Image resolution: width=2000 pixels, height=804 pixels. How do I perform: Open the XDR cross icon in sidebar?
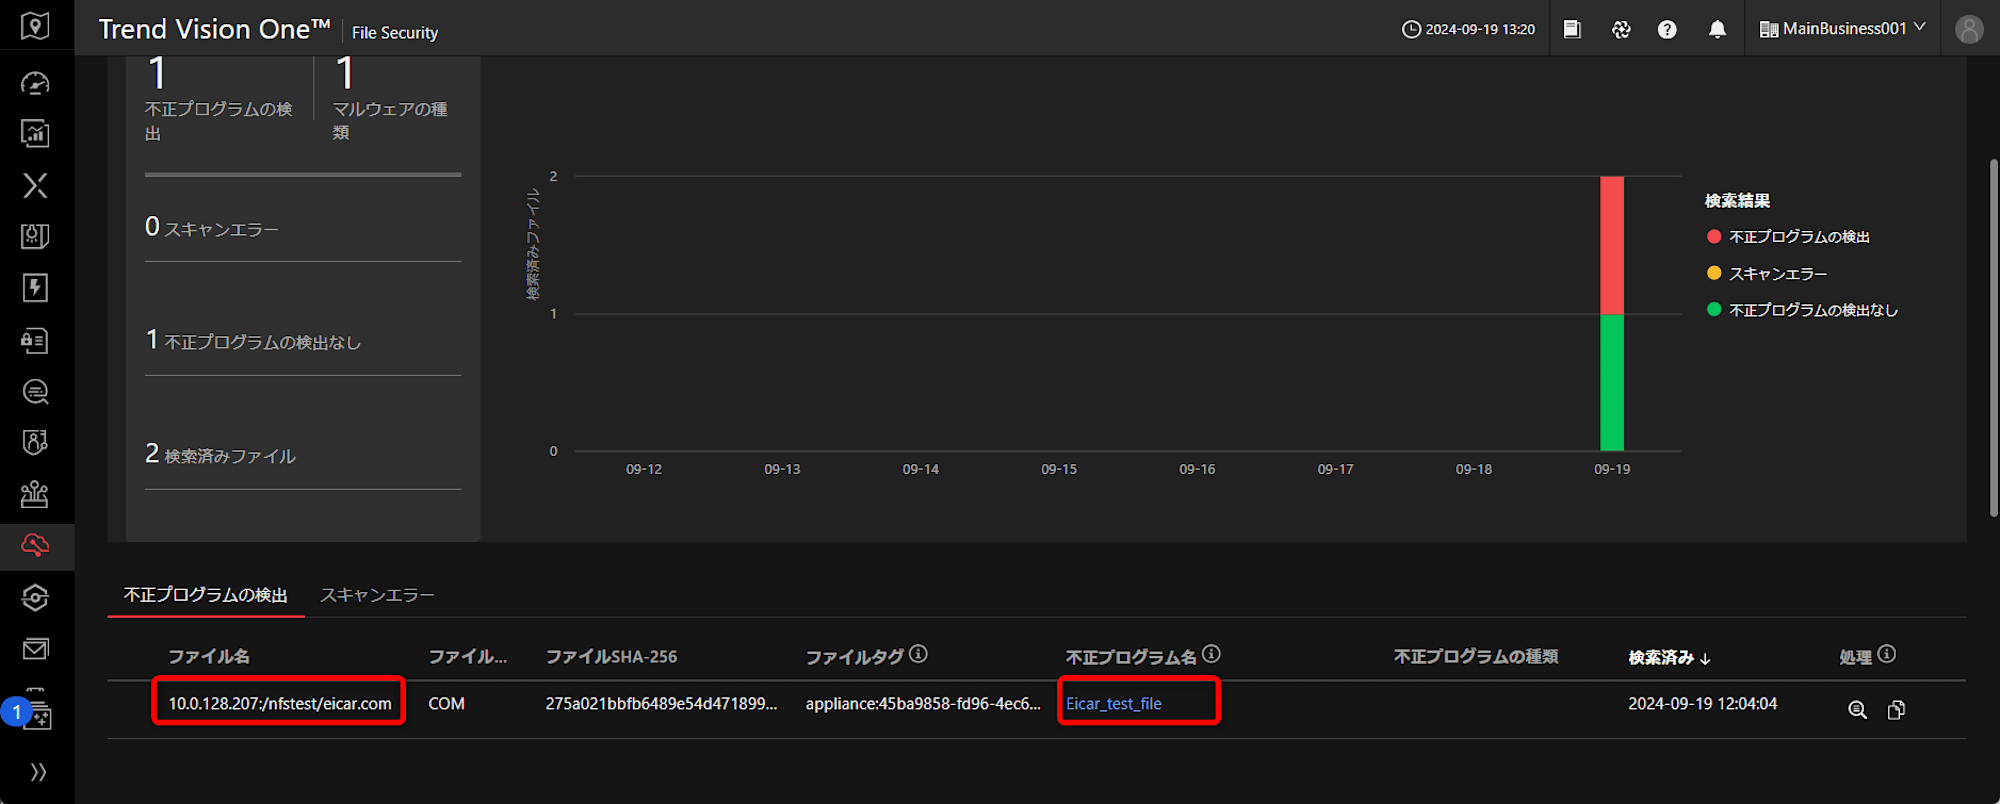tap(35, 185)
